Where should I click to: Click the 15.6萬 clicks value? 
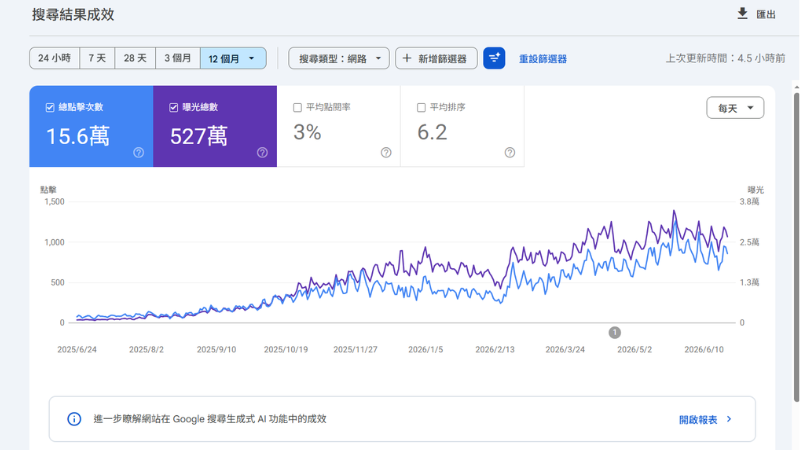point(78,136)
